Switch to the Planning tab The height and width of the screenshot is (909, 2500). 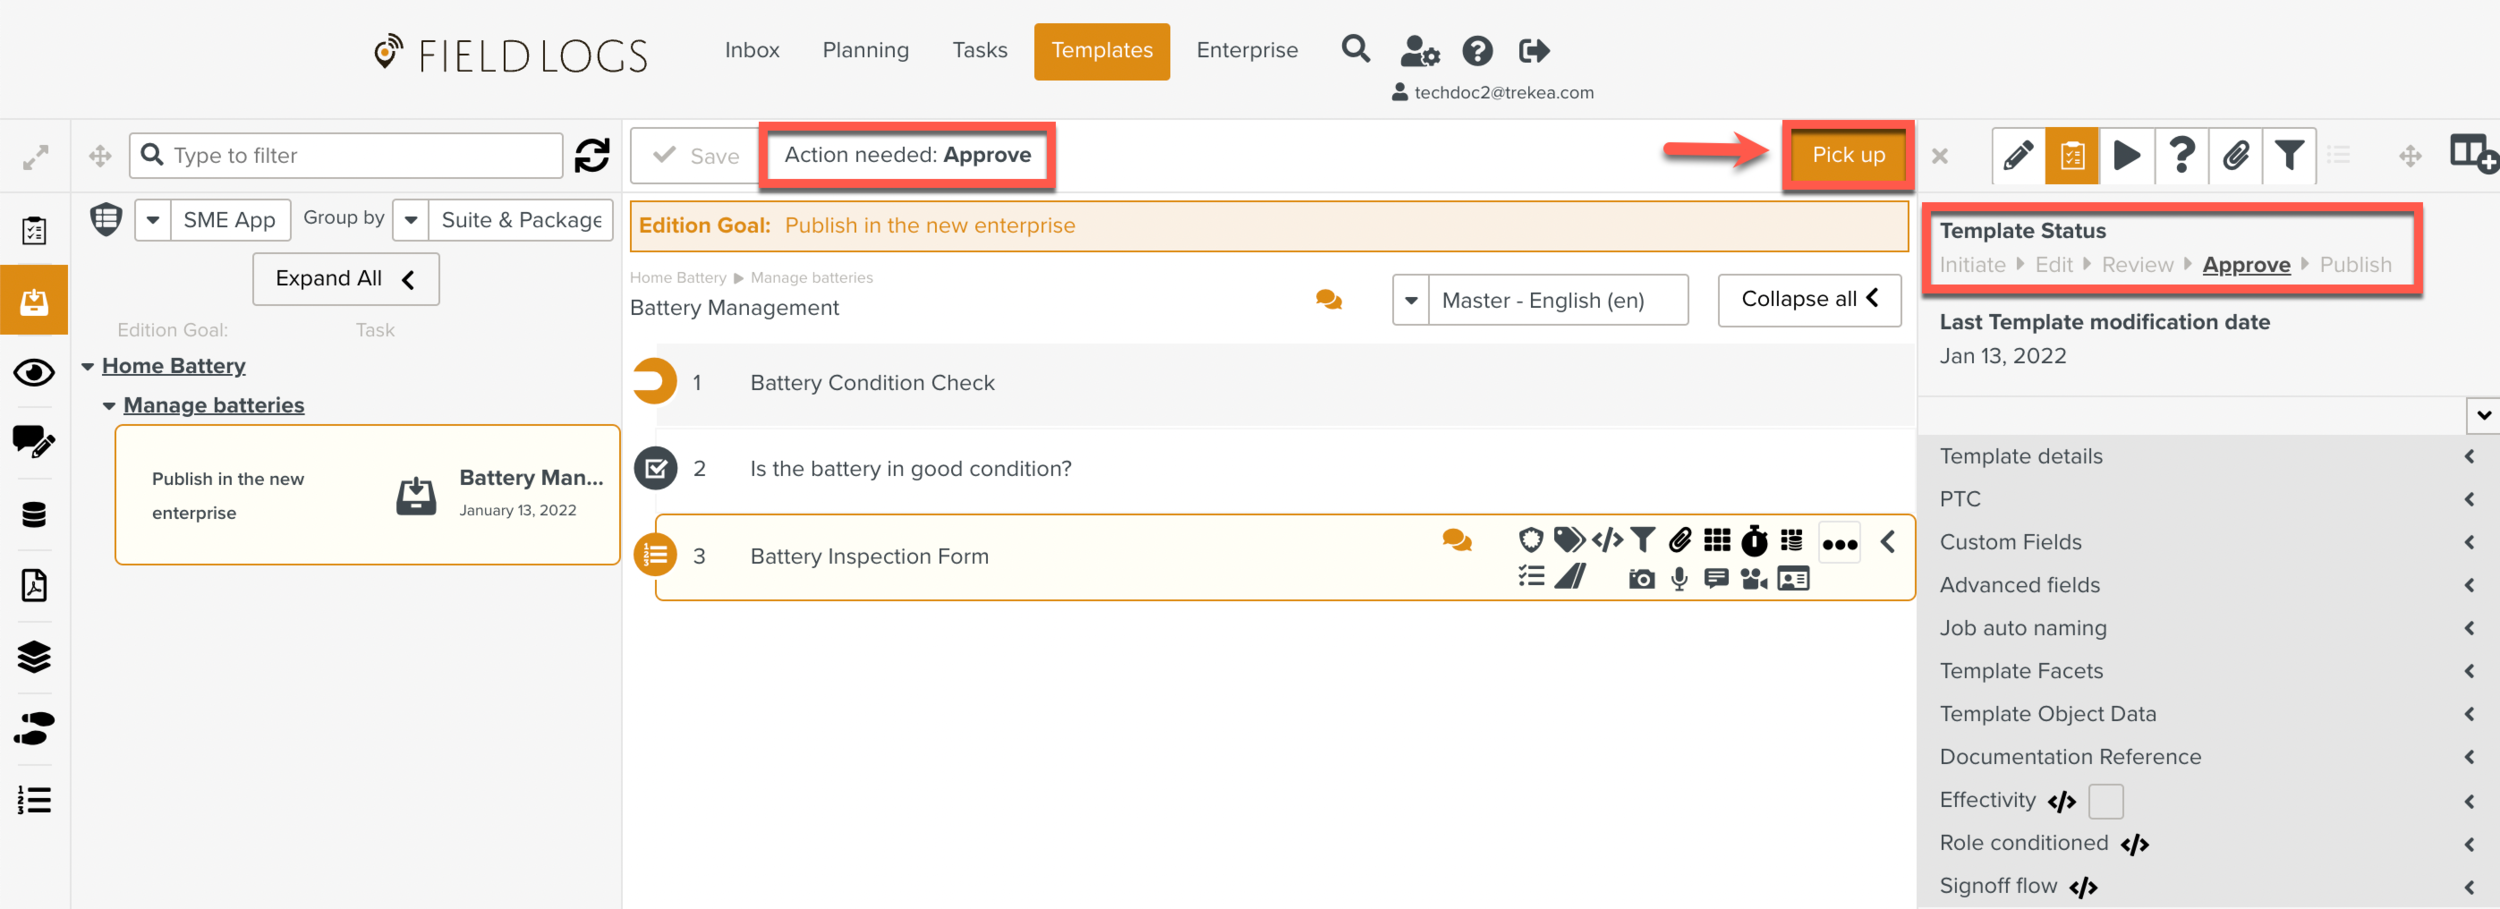click(x=865, y=50)
